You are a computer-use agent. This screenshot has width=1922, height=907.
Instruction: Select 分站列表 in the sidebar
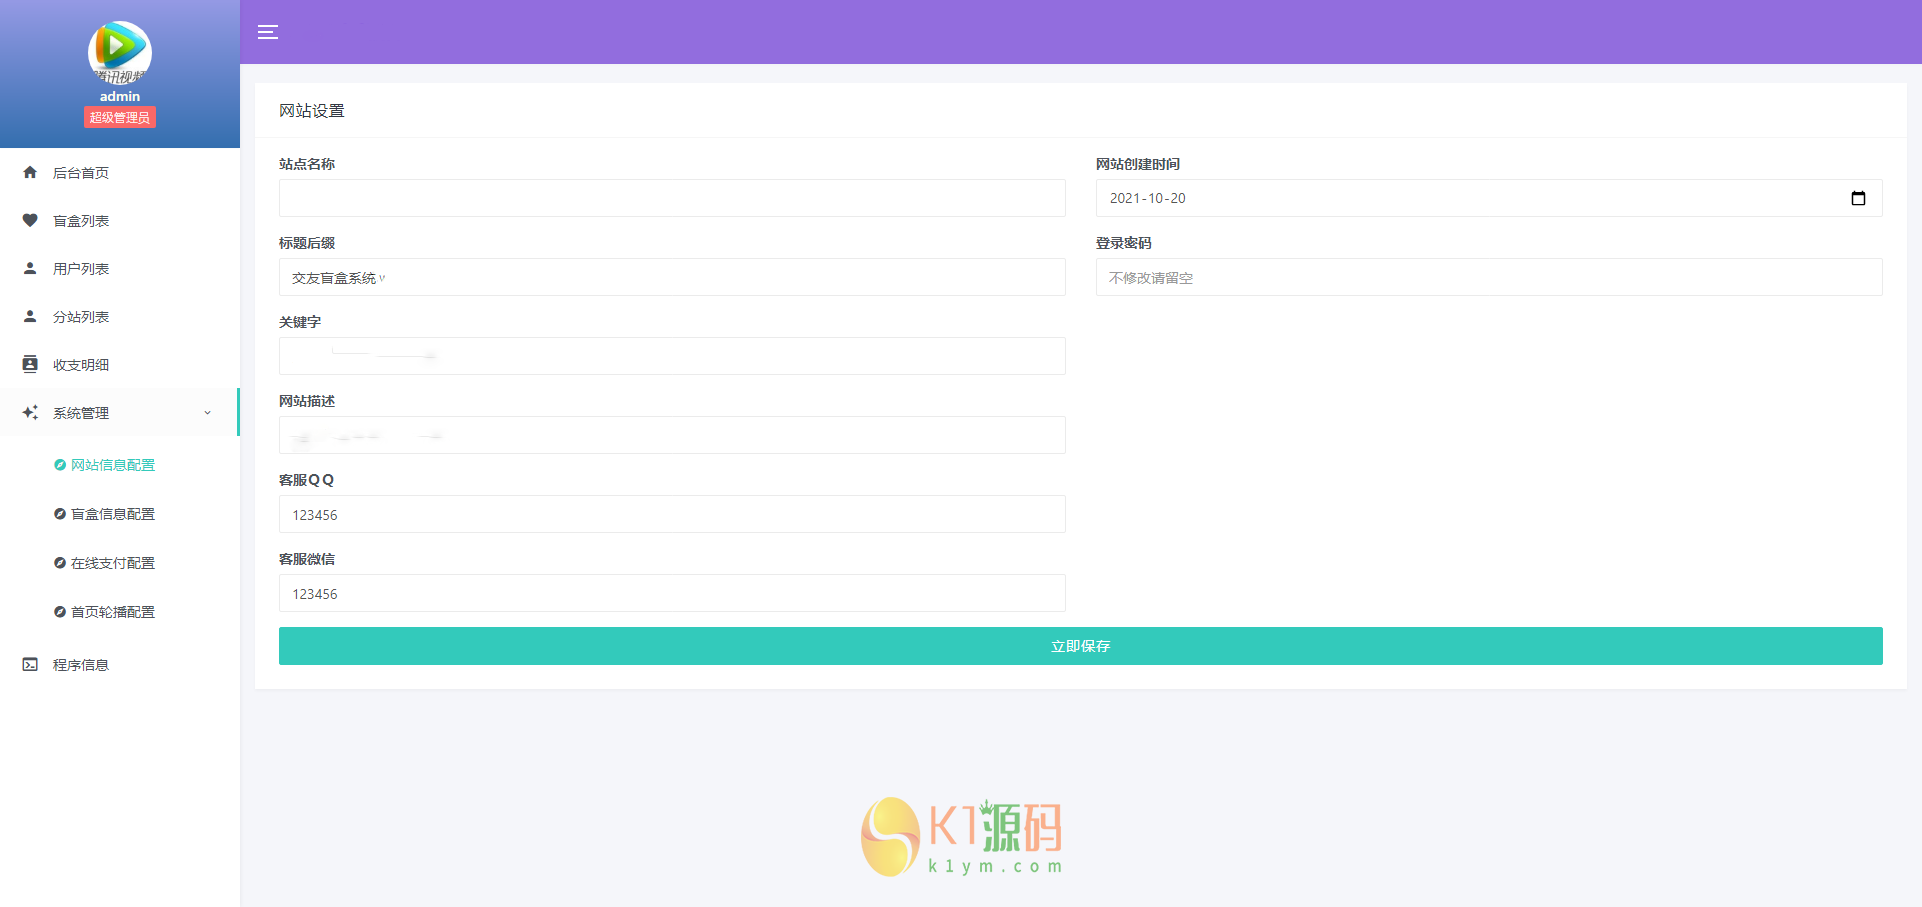point(120,316)
